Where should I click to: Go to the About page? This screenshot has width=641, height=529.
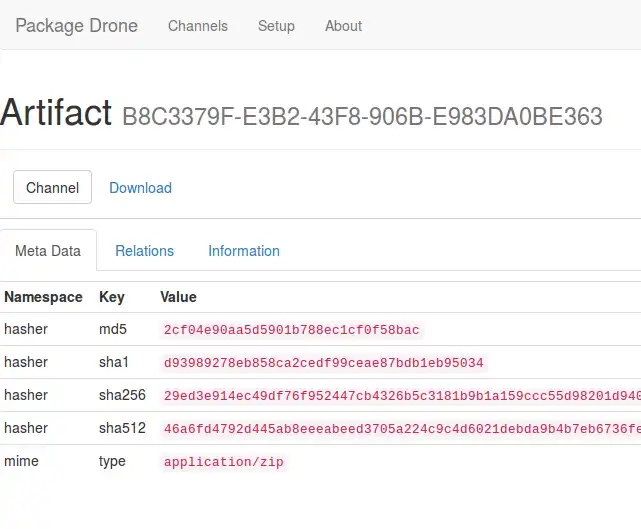coord(343,26)
